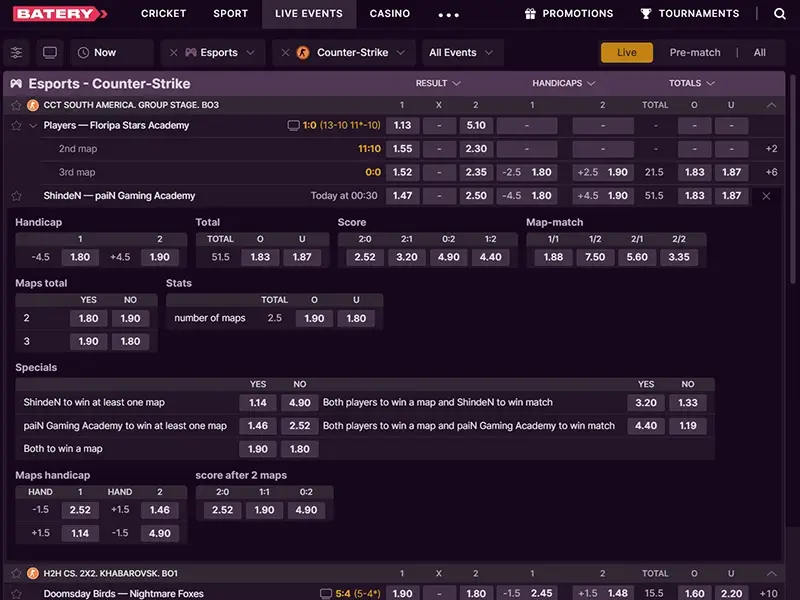800x600 pixels.
Task: Pick ShindeN to win at least one map YES 1.14
Action: 258,403
